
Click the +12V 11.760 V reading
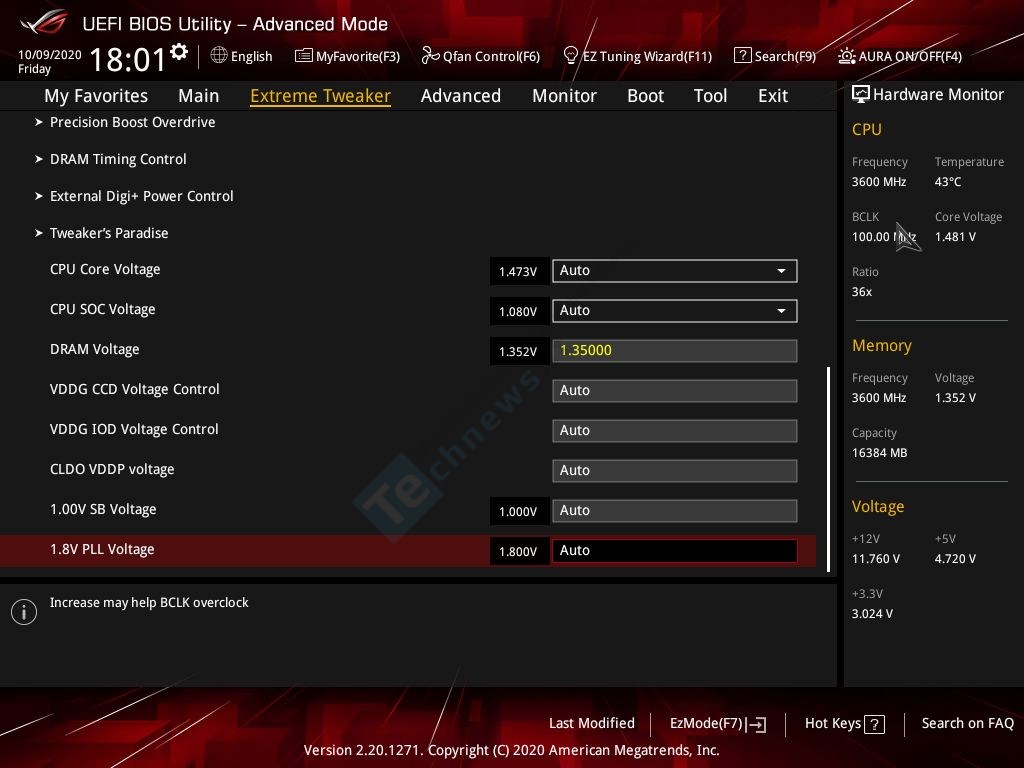coord(876,558)
